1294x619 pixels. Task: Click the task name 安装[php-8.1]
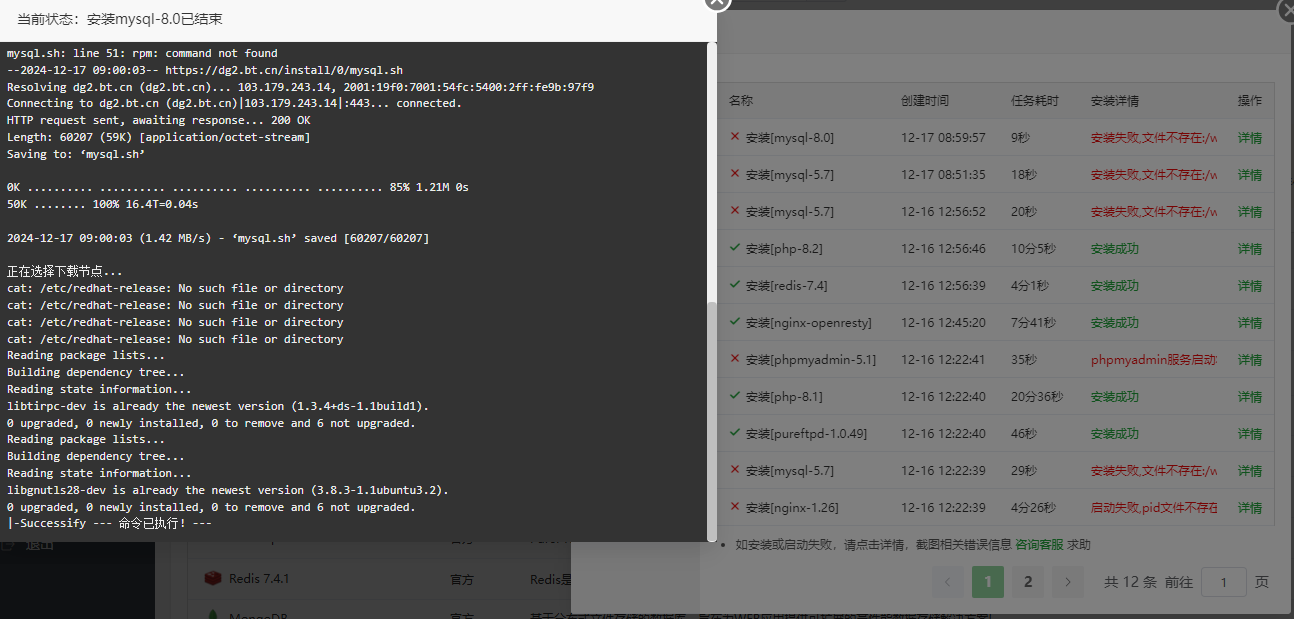pyautogui.click(x=784, y=397)
